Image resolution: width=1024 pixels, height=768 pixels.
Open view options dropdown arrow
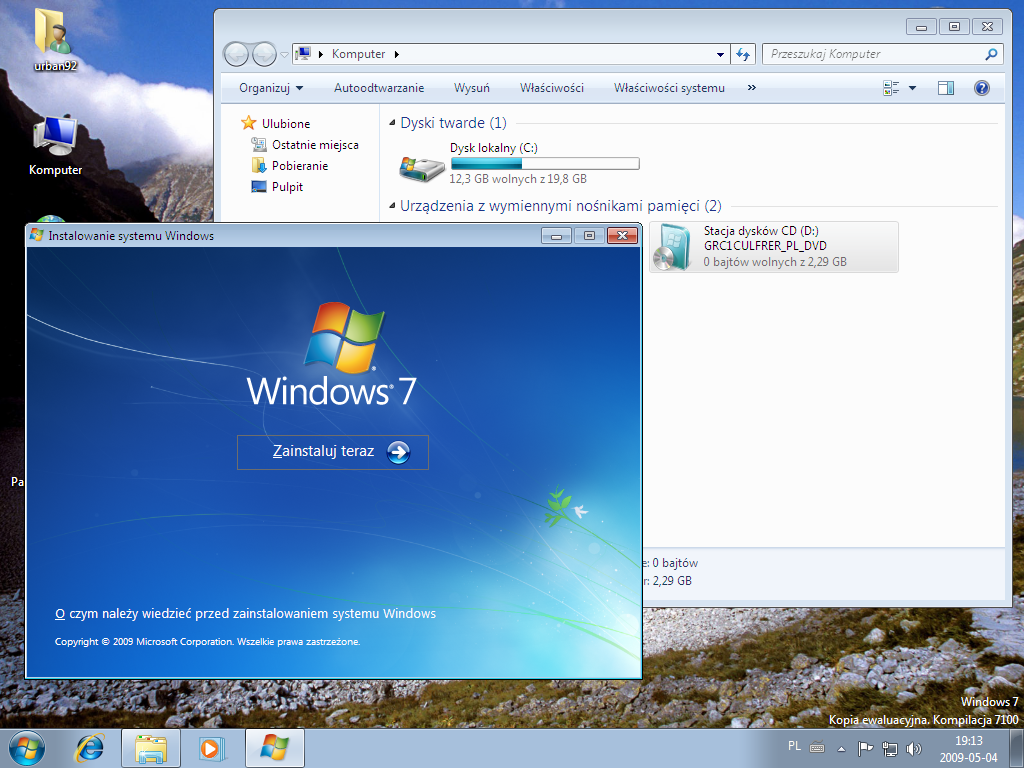click(x=912, y=88)
